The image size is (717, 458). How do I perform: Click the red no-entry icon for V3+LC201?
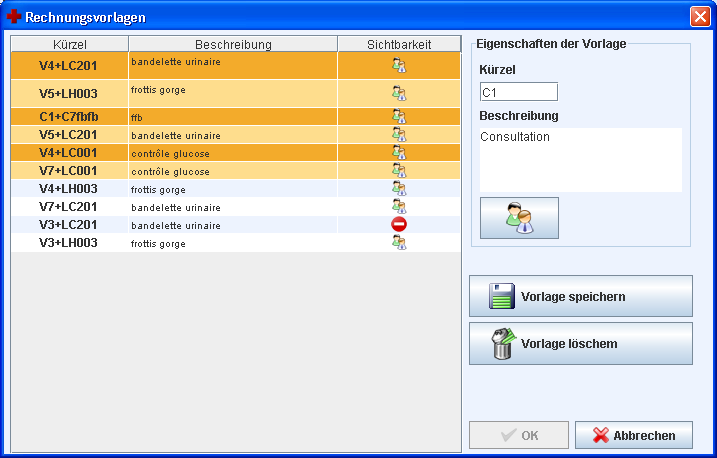click(x=399, y=225)
